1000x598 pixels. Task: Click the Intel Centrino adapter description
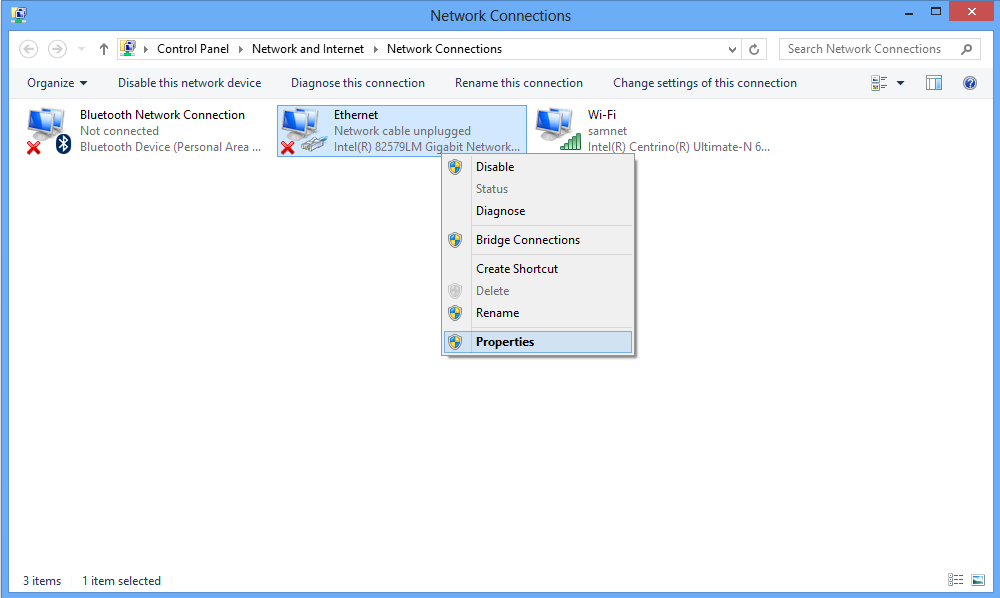pyautogui.click(x=679, y=147)
